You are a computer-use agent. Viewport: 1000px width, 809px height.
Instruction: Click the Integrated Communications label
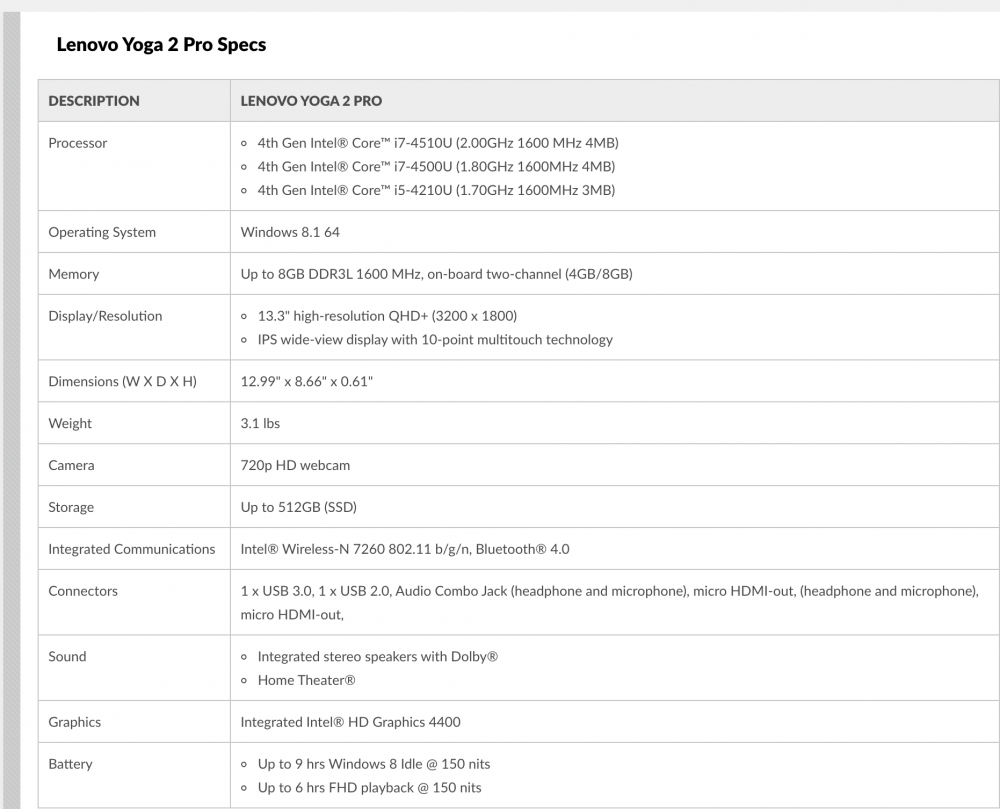pos(132,550)
